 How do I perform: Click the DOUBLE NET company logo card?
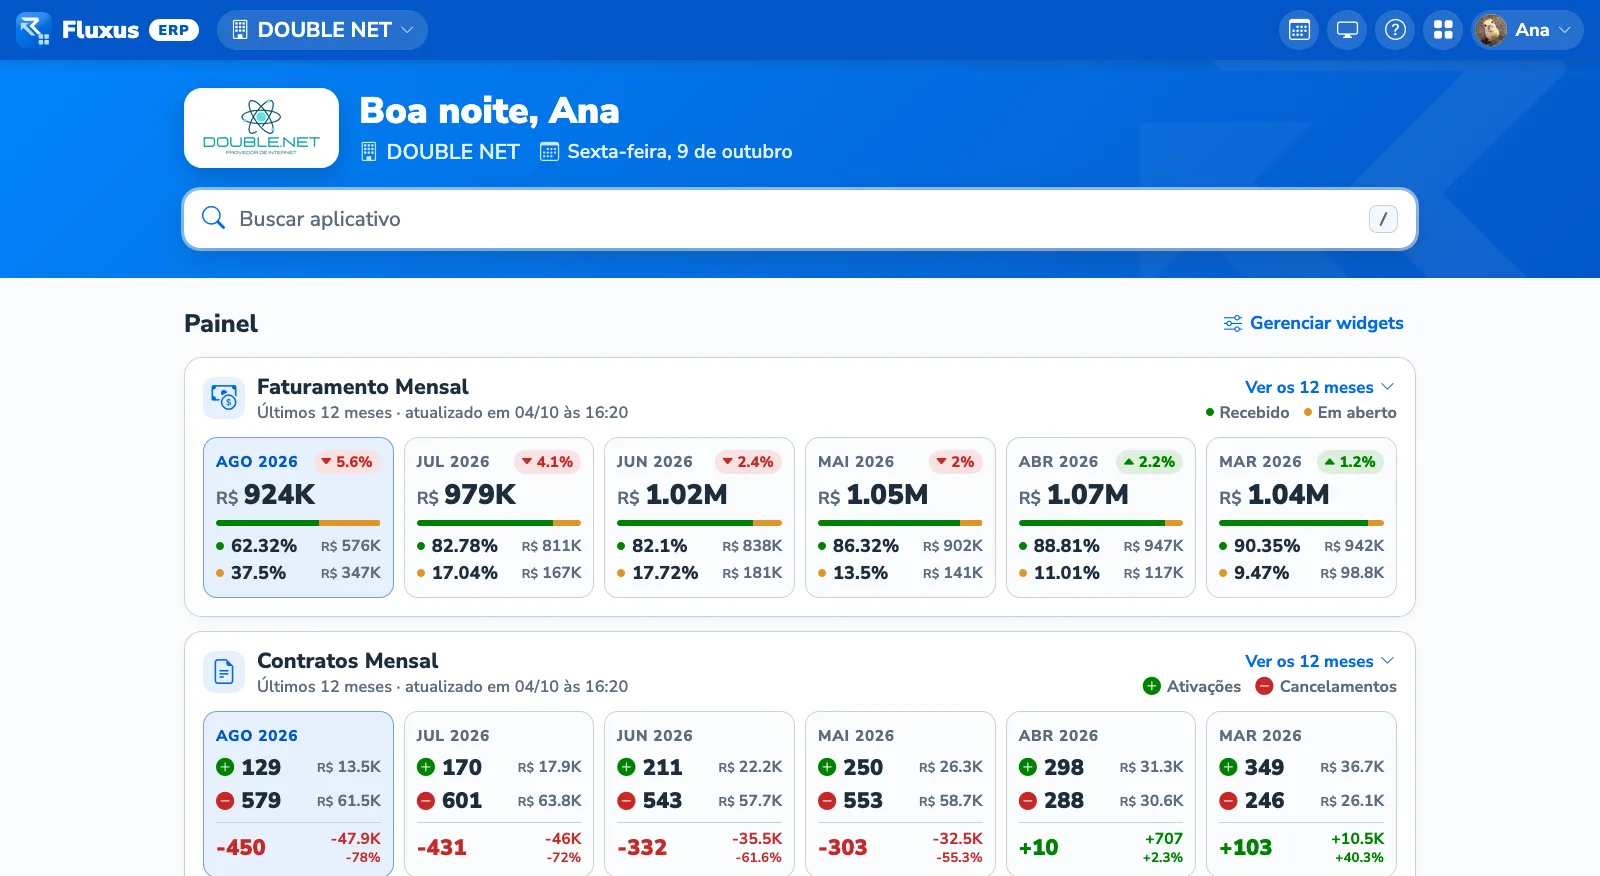(x=261, y=128)
